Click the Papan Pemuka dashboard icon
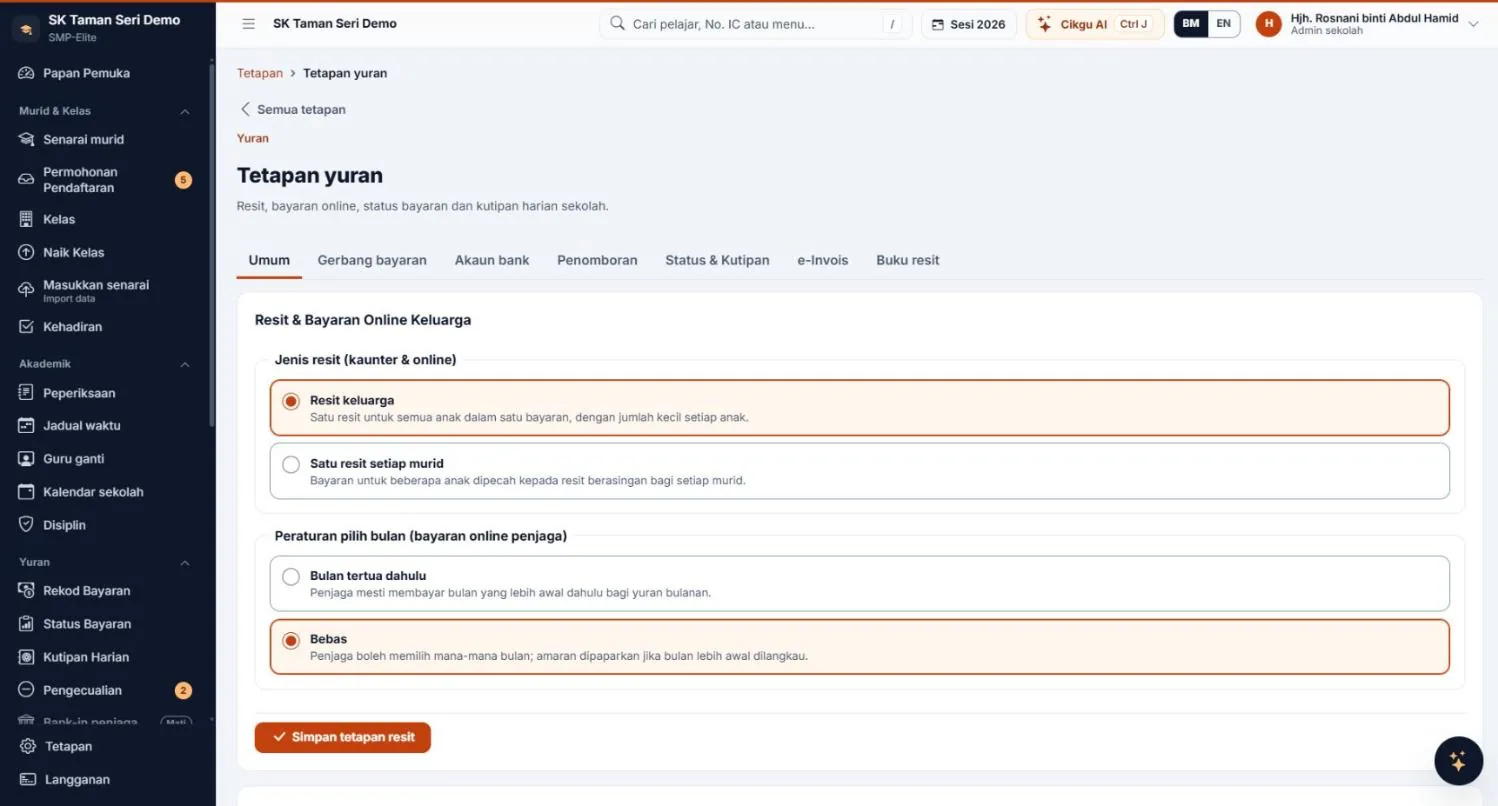Viewport: 1498px width, 806px height. (27, 73)
